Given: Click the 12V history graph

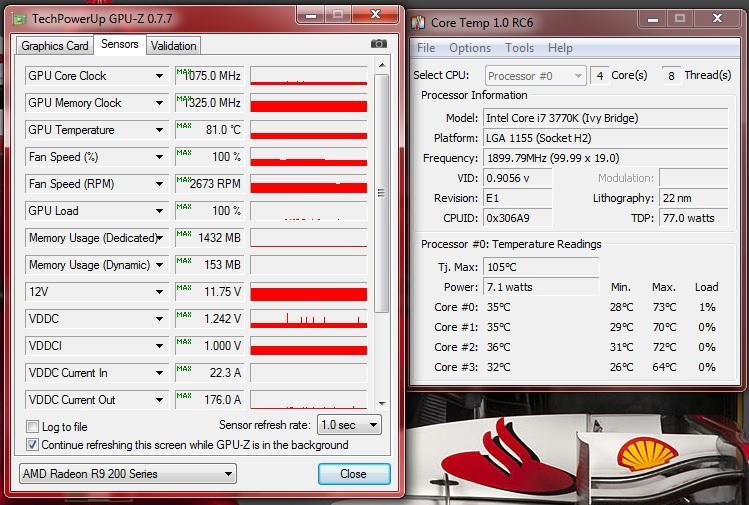Looking at the screenshot, I should pos(309,292).
